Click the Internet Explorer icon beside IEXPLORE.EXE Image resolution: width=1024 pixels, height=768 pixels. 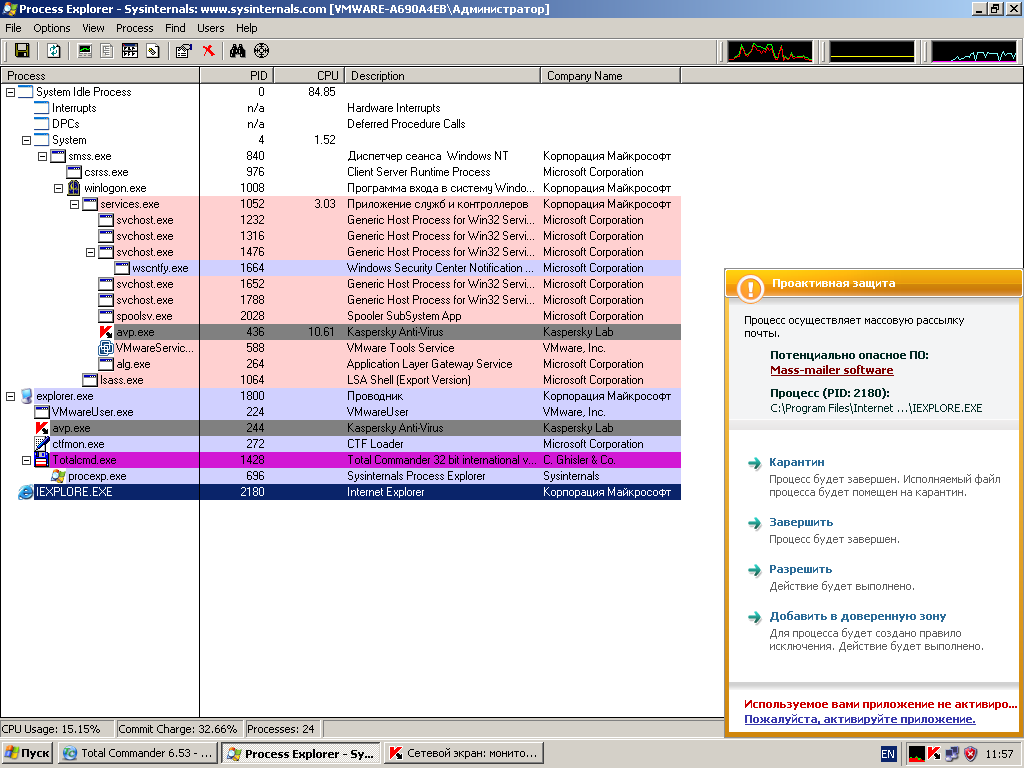(x=25, y=492)
